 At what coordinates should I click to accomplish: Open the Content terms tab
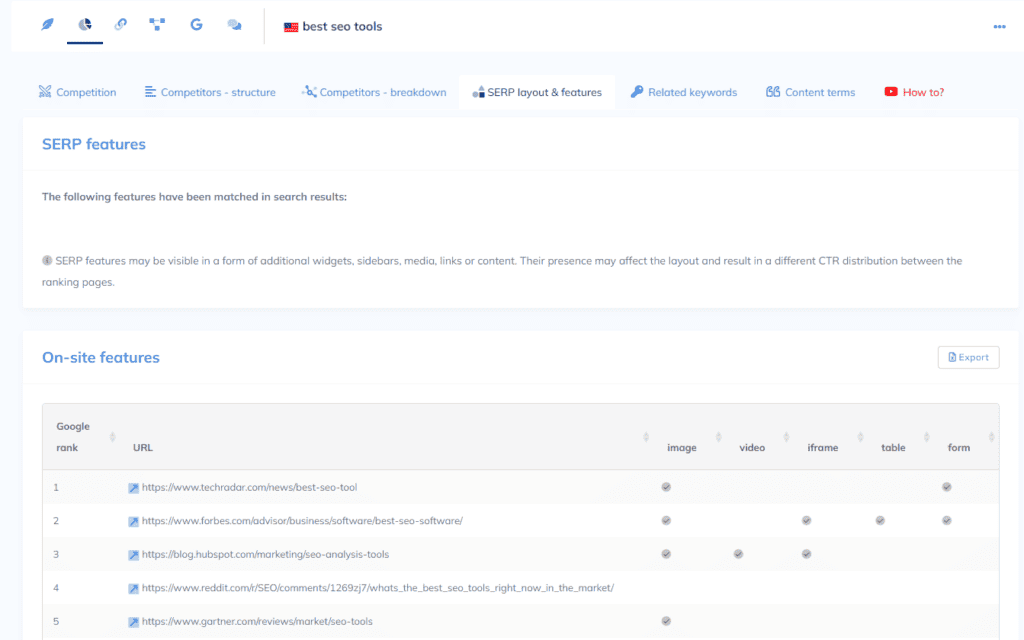(810, 91)
